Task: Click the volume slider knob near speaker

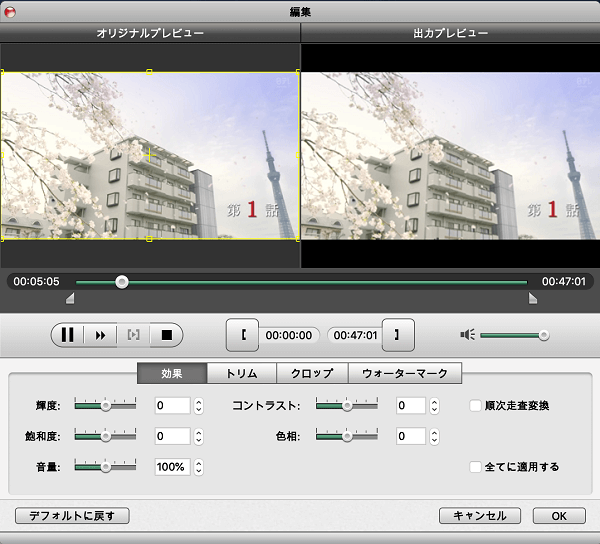Action: (544, 336)
